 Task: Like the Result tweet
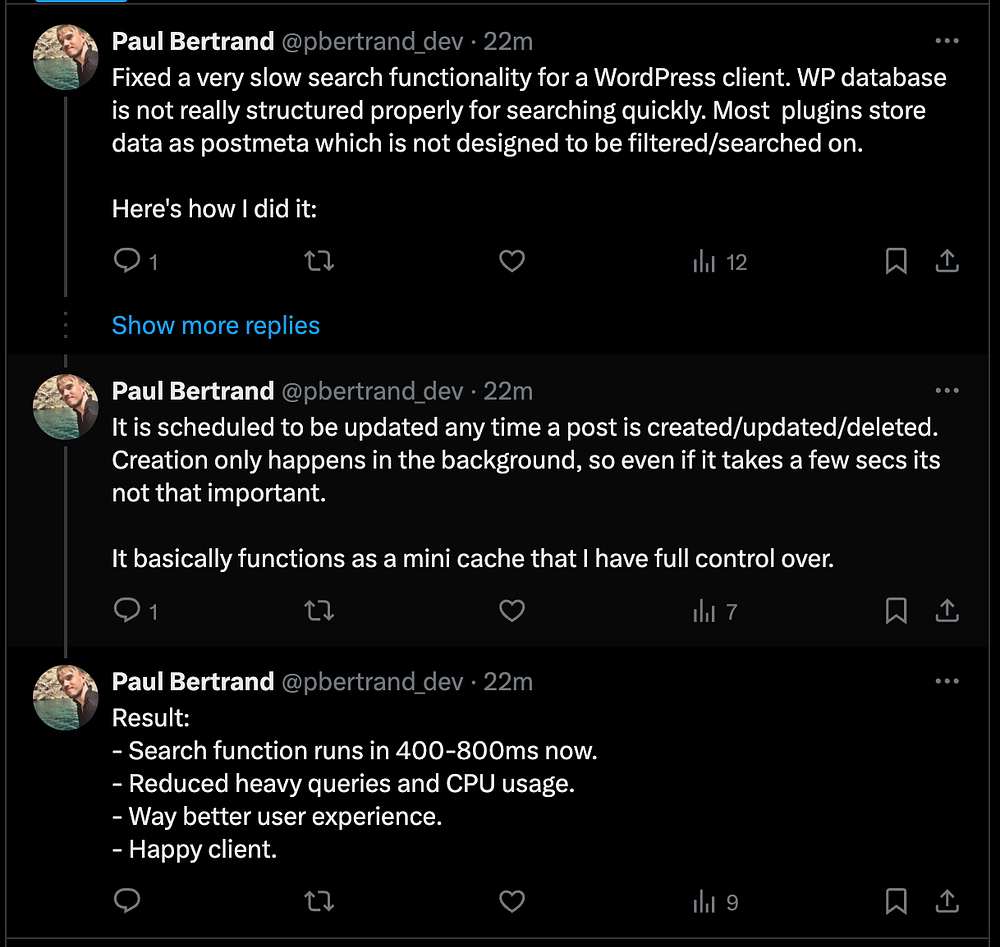click(x=512, y=902)
